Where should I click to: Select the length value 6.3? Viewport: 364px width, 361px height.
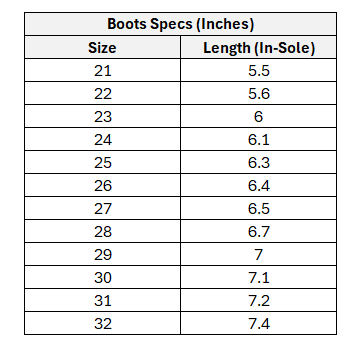(258, 162)
